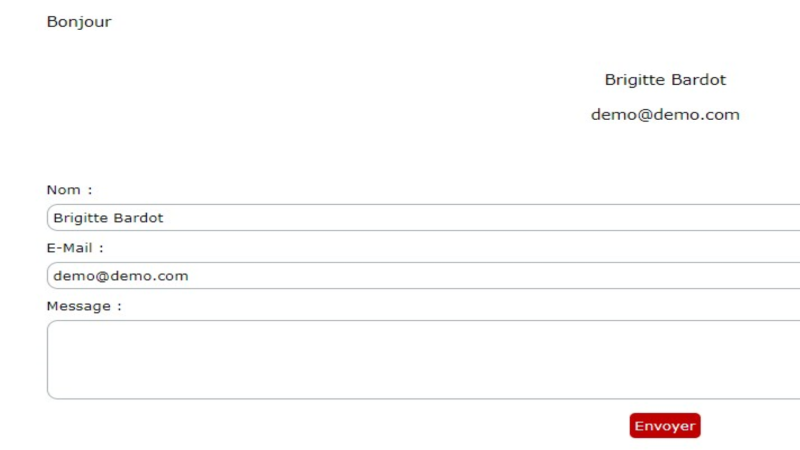Click the word 'Brigitte' in header name

(635, 80)
